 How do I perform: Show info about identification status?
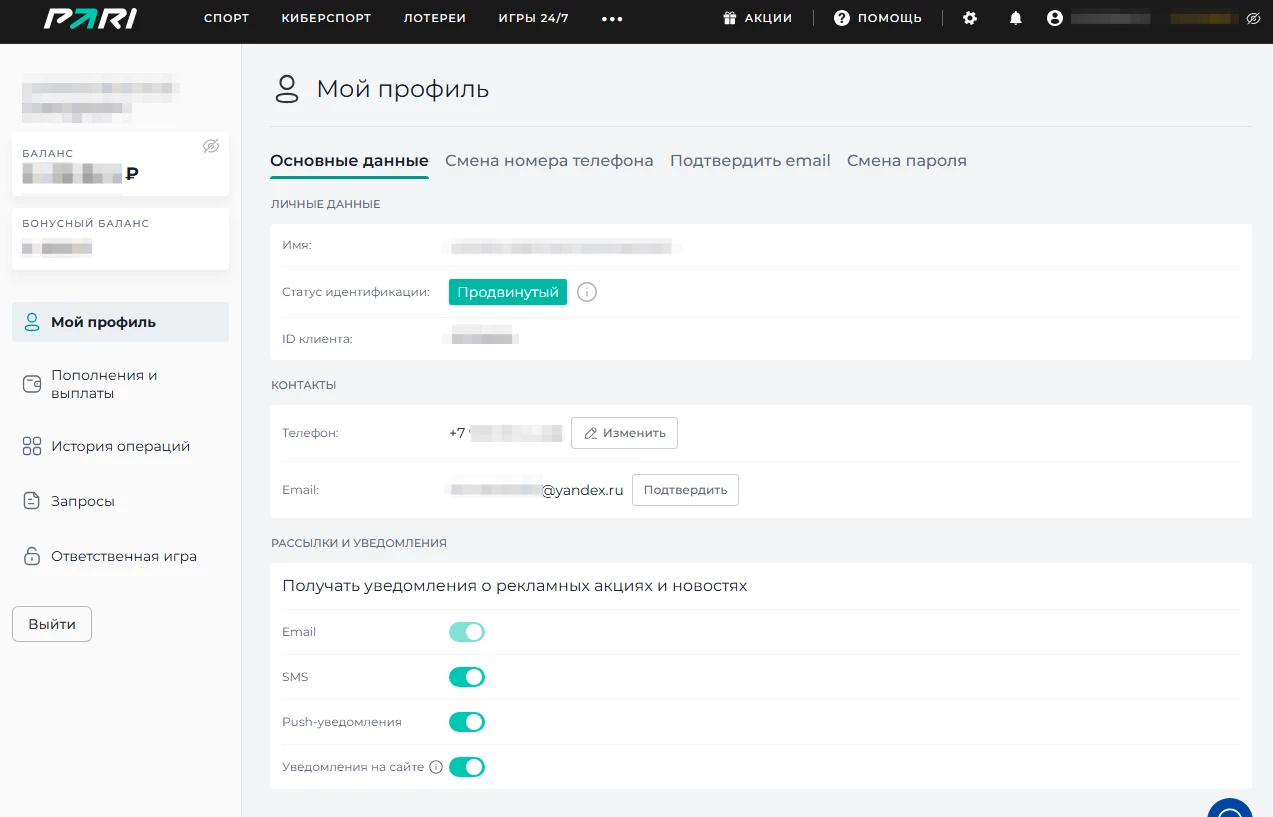coord(587,292)
